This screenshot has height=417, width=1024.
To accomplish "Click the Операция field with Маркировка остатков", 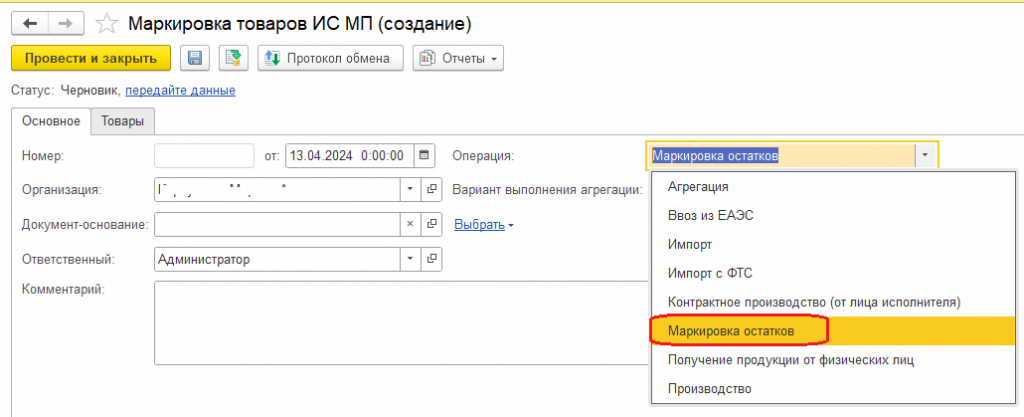I will [x=781, y=156].
